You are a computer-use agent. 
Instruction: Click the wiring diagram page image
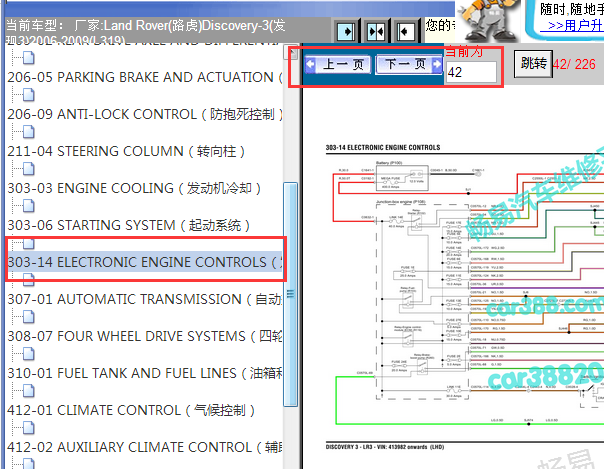click(464, 296)
